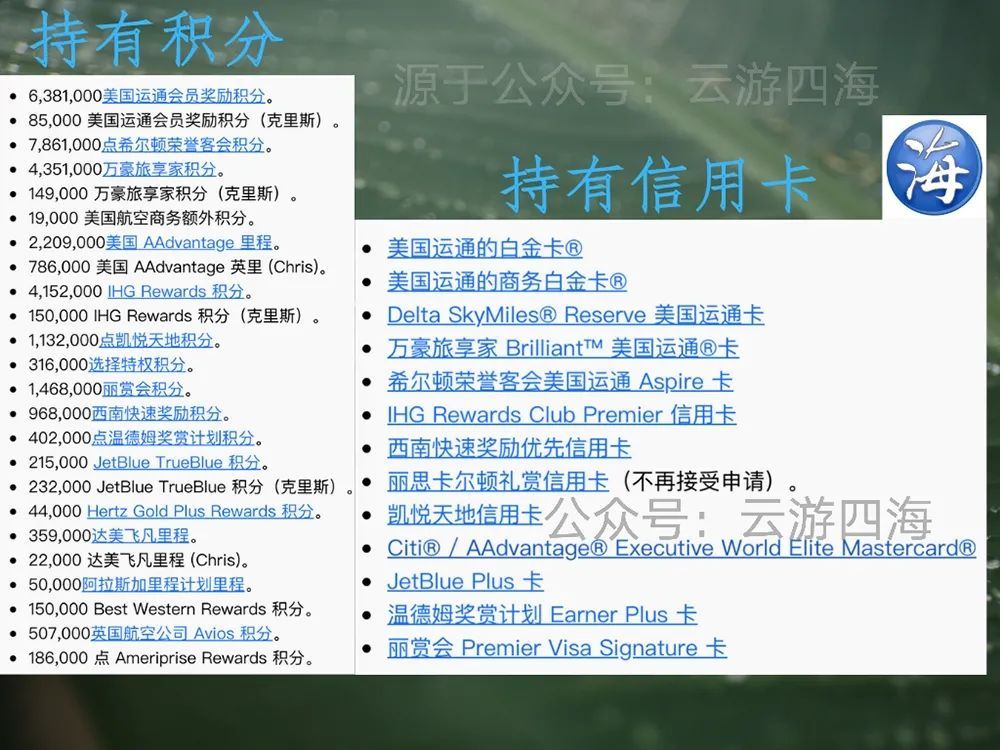Open the 万豪旅享家 Brilliant 美国运通卡 link
The height and width of the screenshot is (750, 1000).
(563, 348)
